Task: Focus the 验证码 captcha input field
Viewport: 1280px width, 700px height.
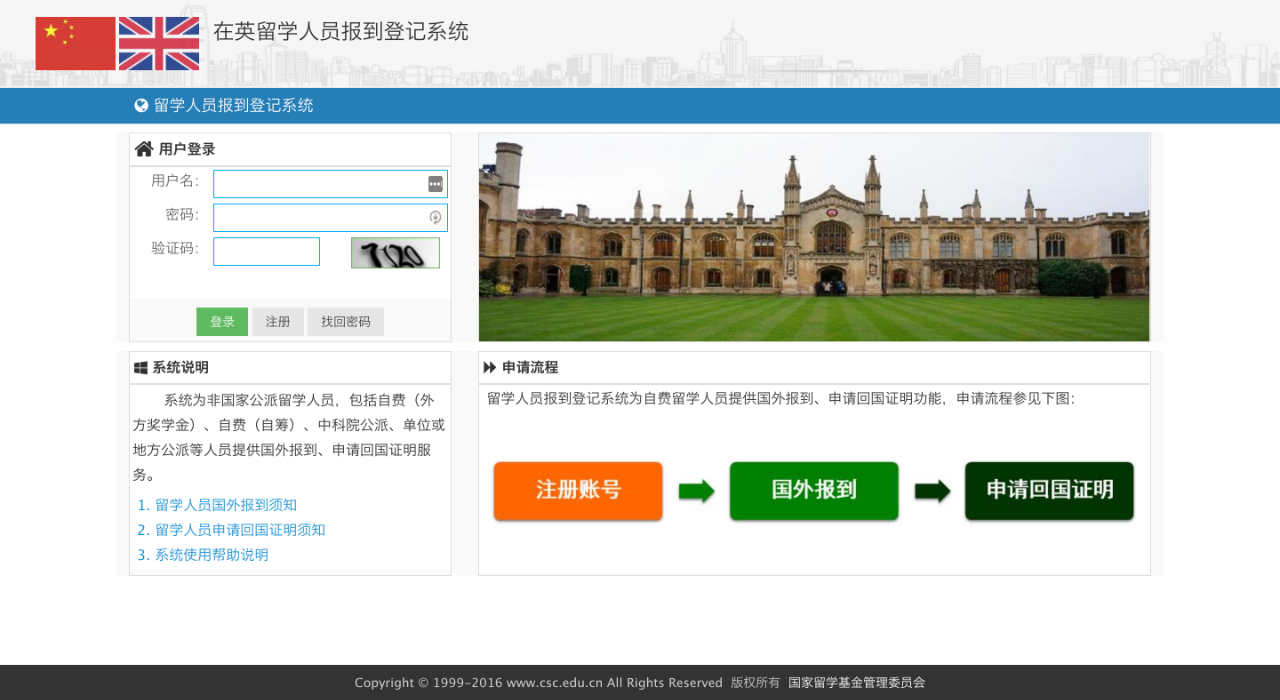Action: pos(266,252)
